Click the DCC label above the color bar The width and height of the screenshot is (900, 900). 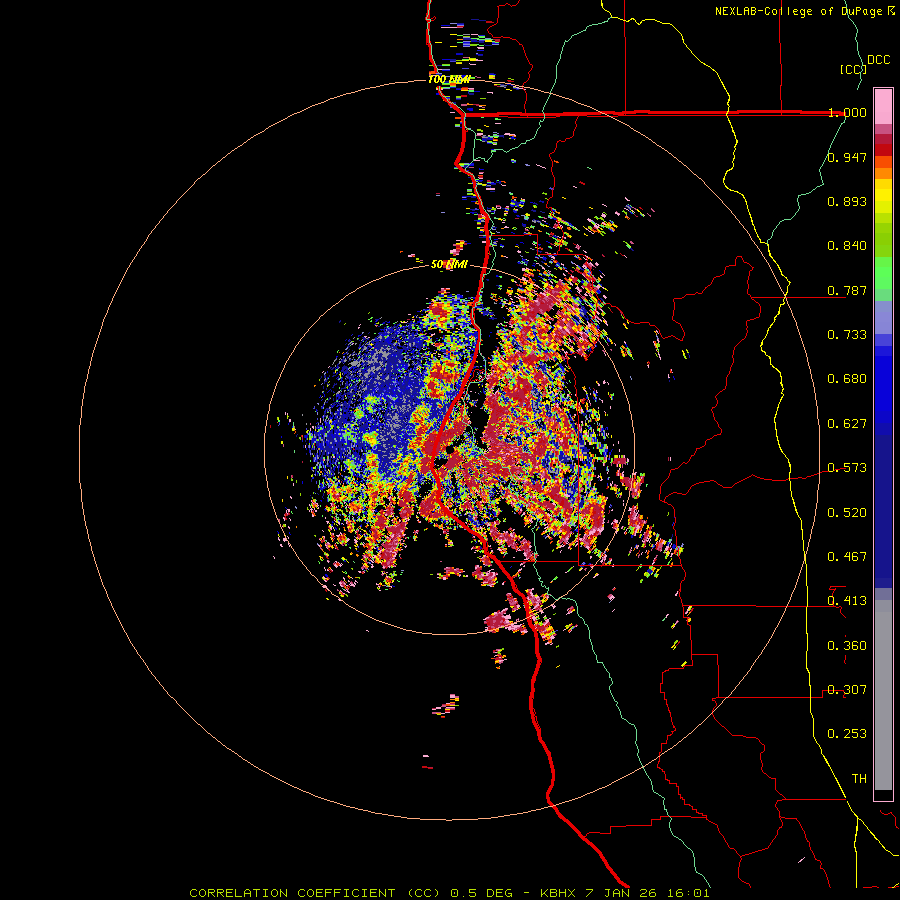click(879, 60)
